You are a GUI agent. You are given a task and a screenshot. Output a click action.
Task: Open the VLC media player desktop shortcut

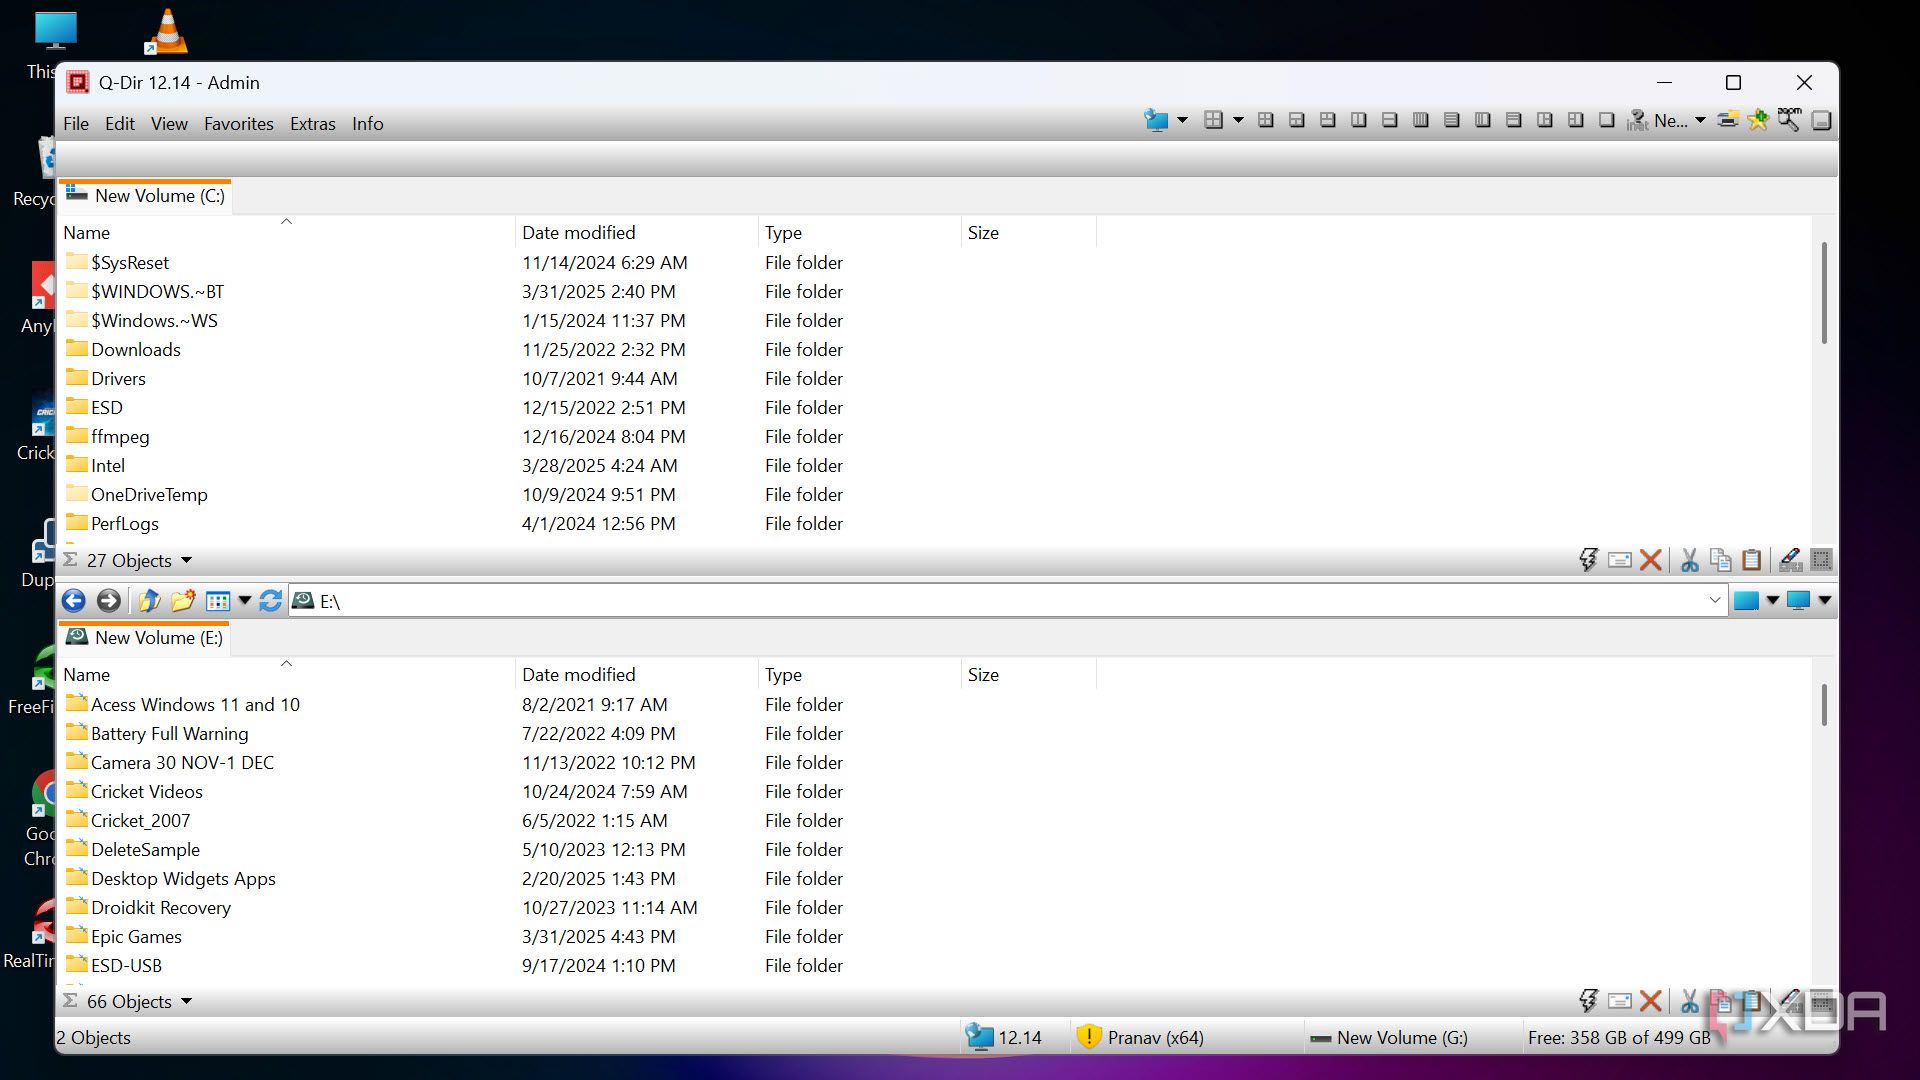click(166, 30)
